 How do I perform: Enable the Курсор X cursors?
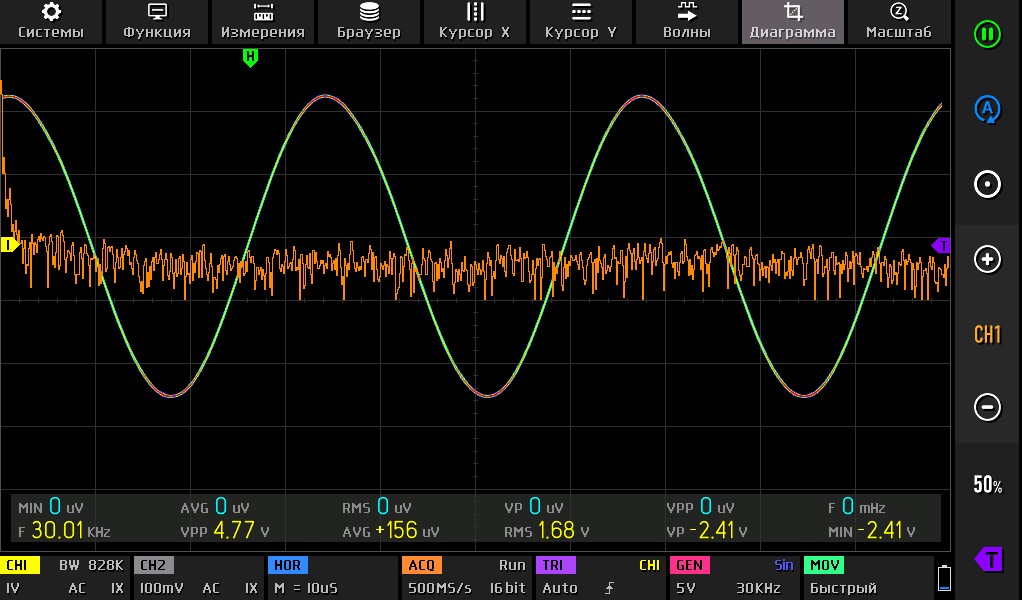[x=475, y=21]
